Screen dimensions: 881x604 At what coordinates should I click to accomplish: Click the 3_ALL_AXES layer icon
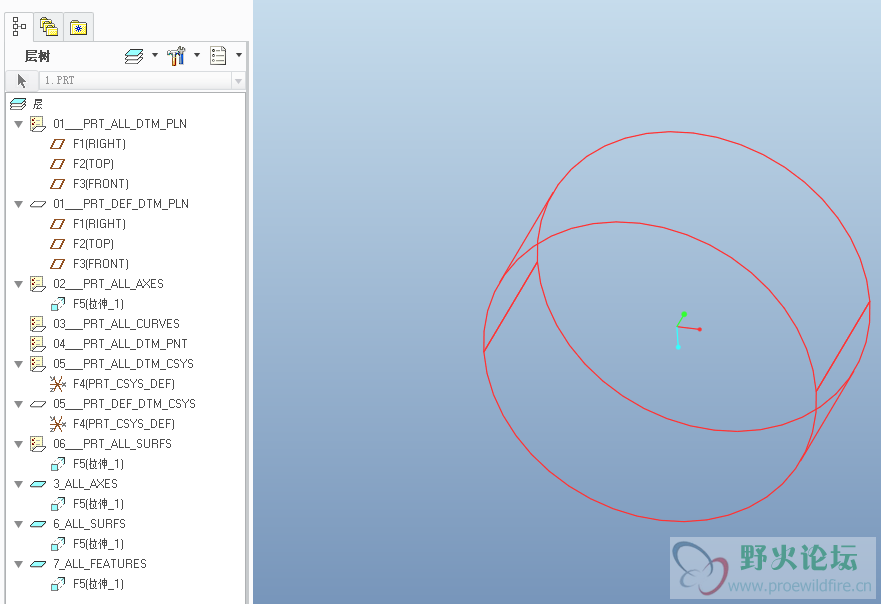click(x=38, y=484)
